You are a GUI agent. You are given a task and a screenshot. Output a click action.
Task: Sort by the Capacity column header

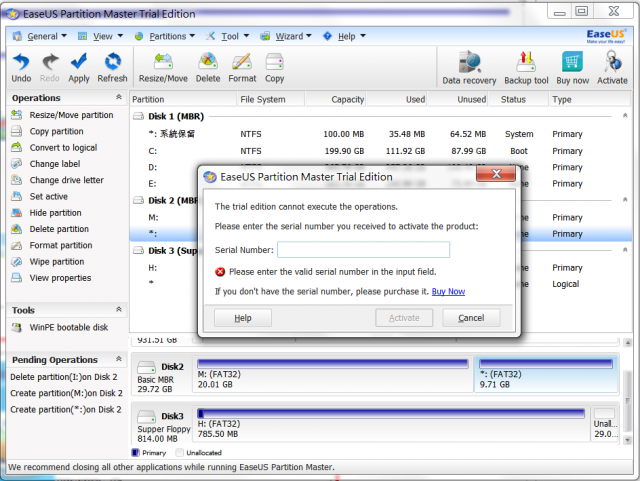click(x=336, y=99)
